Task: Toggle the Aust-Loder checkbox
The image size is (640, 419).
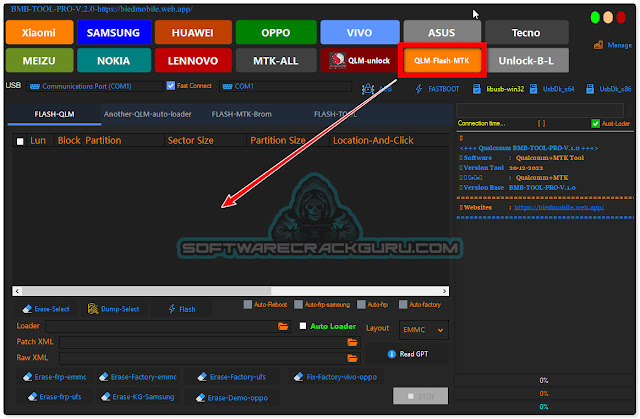Action: tap(595, 123)
